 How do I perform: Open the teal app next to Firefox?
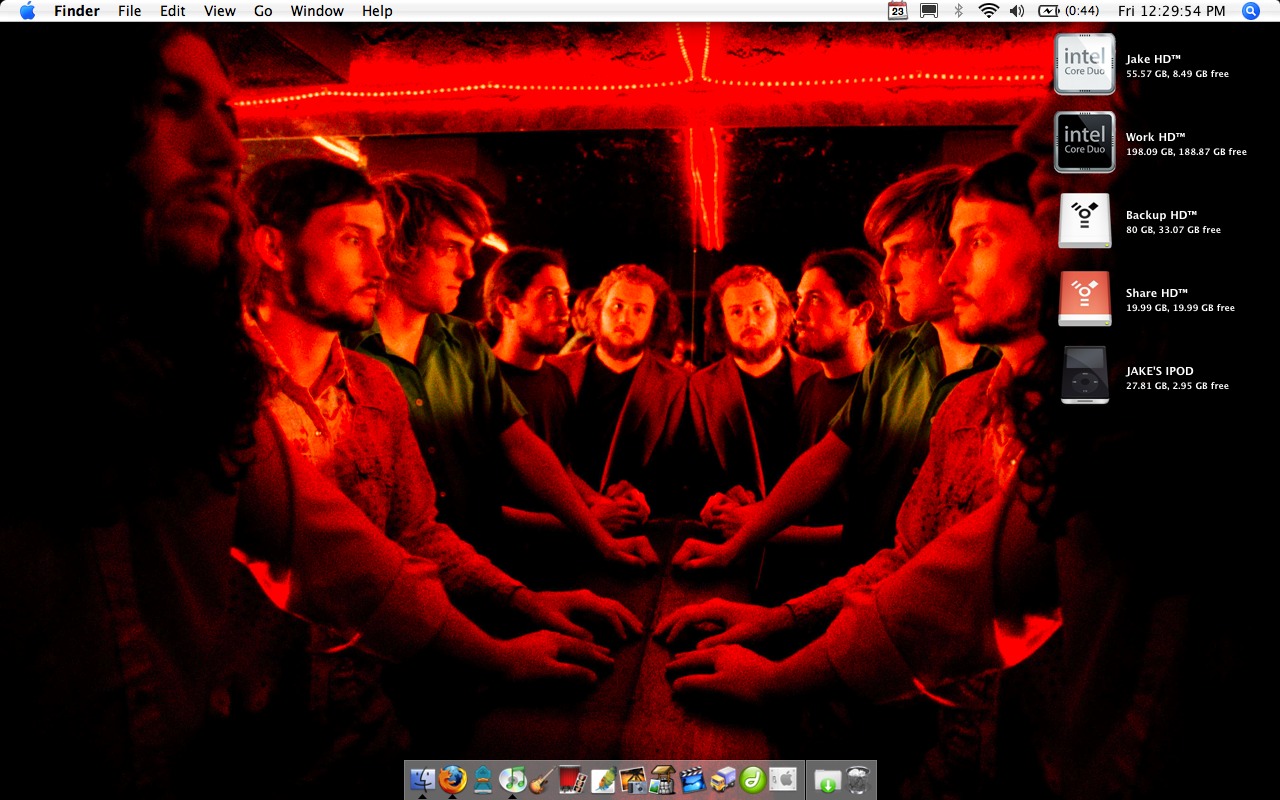click(483, 779)
